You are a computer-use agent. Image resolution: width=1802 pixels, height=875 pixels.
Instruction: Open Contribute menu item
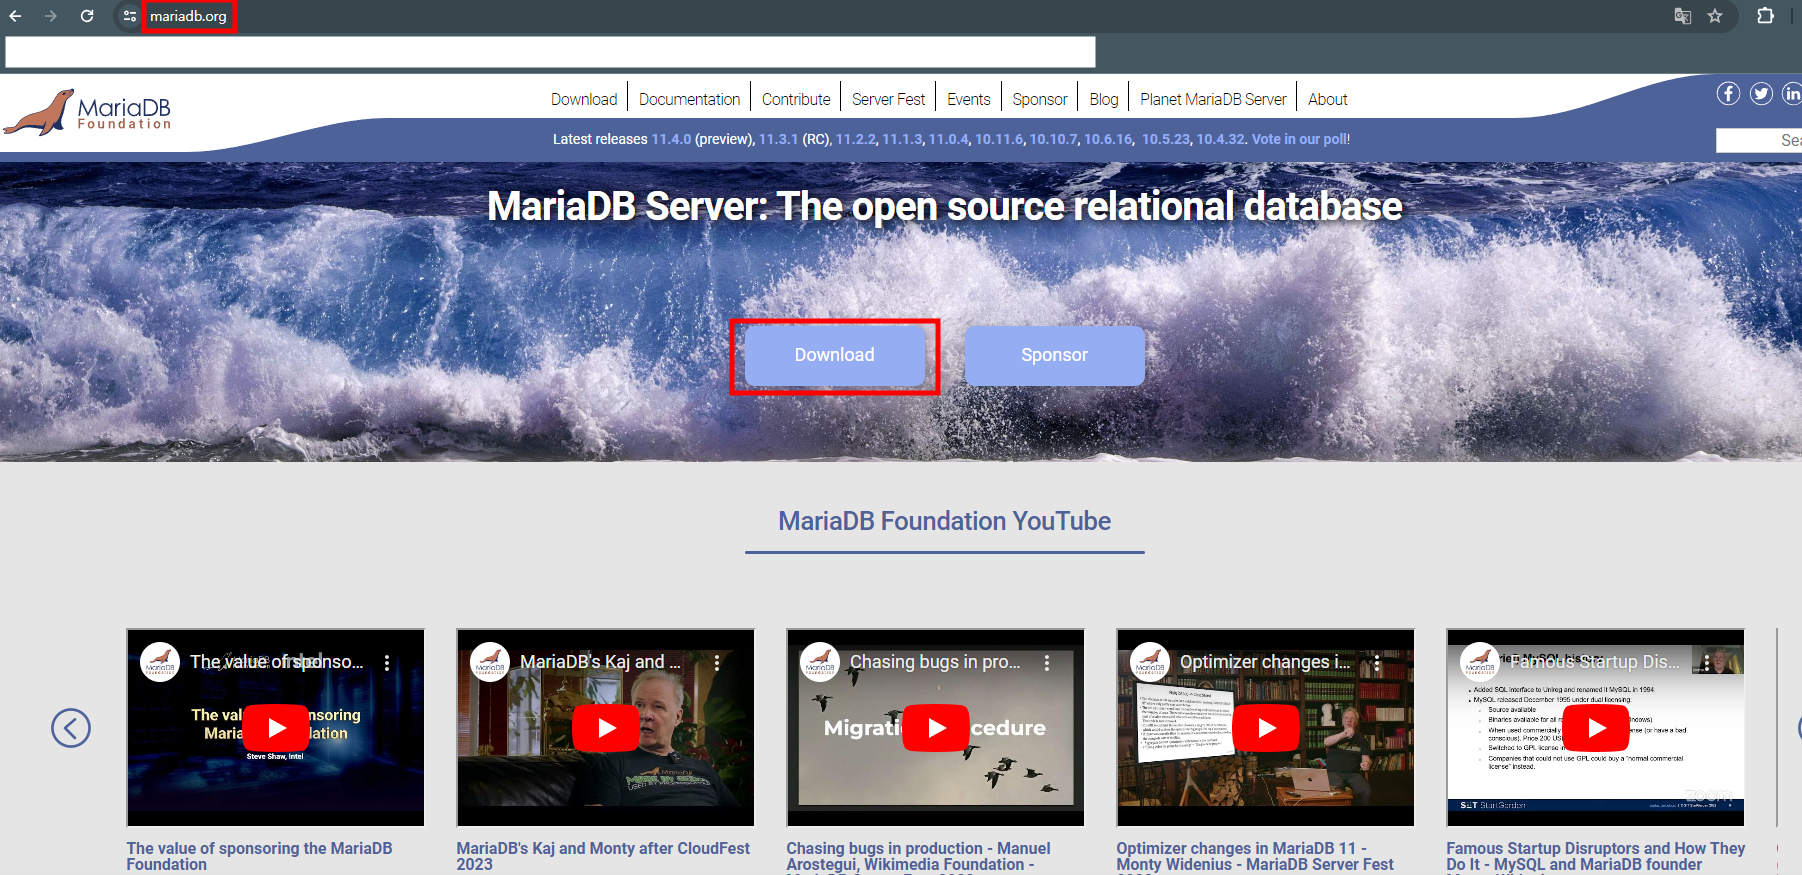pos(796,99)
